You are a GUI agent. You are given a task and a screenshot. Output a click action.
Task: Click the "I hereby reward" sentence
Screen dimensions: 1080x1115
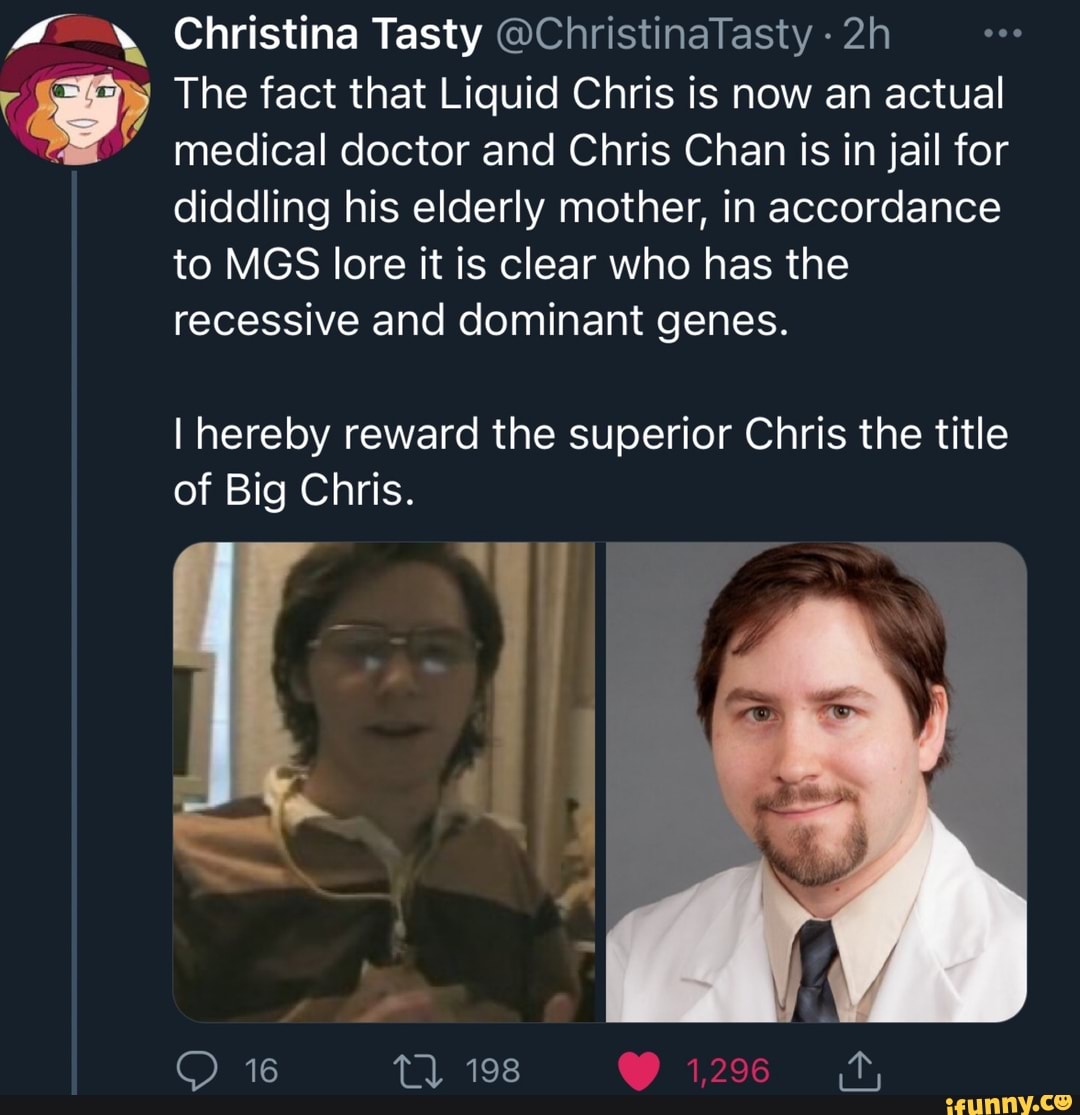click(590, 435)
